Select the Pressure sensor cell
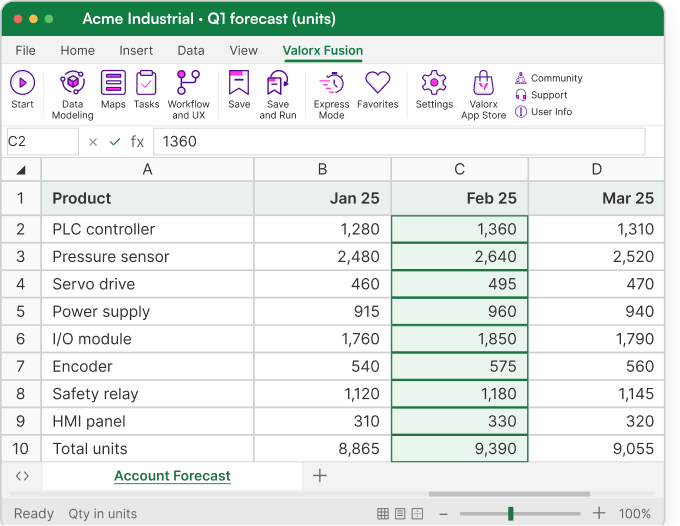This screenshot has width=680, height=526. coord(147,257)
